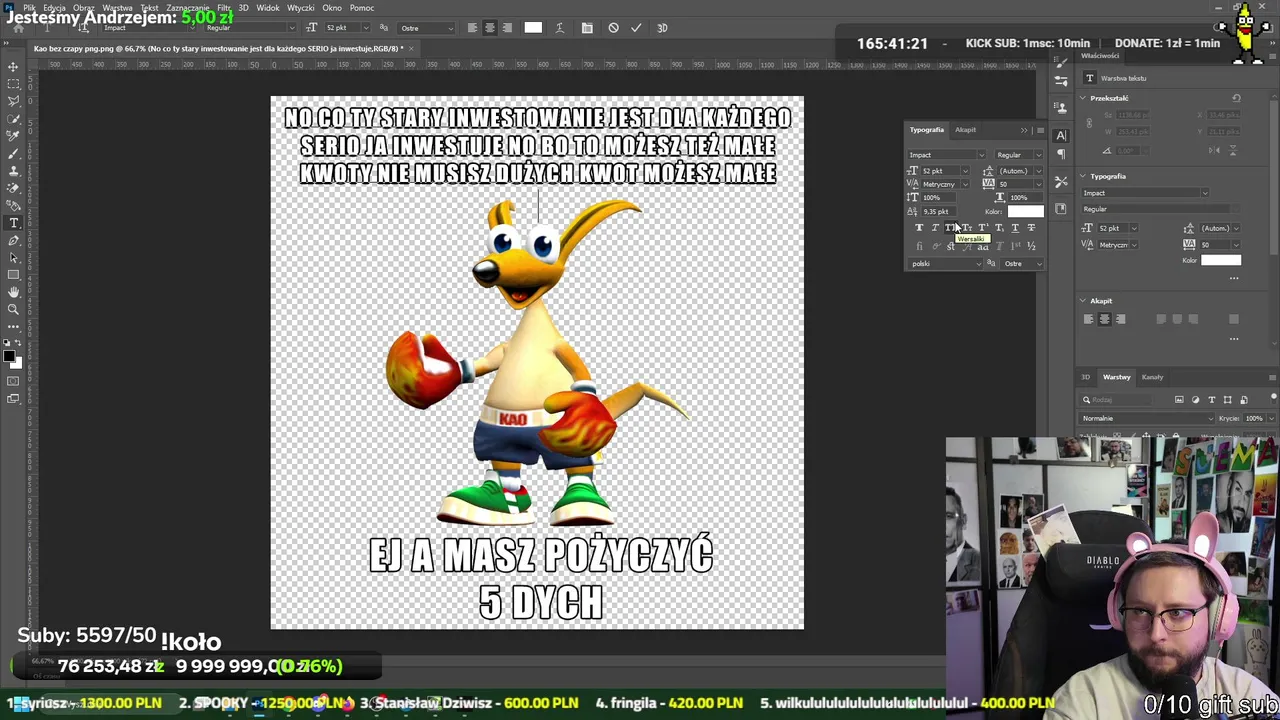Set foreground color swatch in toolbox
1280x720 pixels.
click(x=10, y=355)
